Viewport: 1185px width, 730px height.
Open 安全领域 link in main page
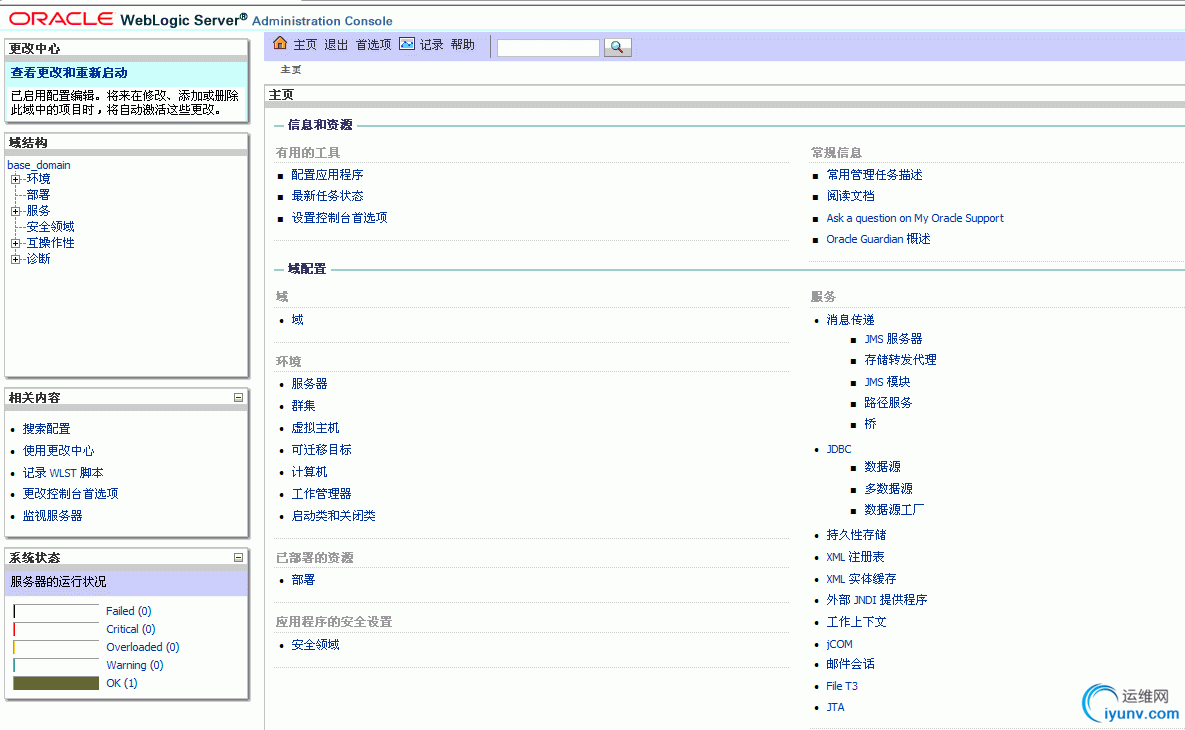[315, 645]
